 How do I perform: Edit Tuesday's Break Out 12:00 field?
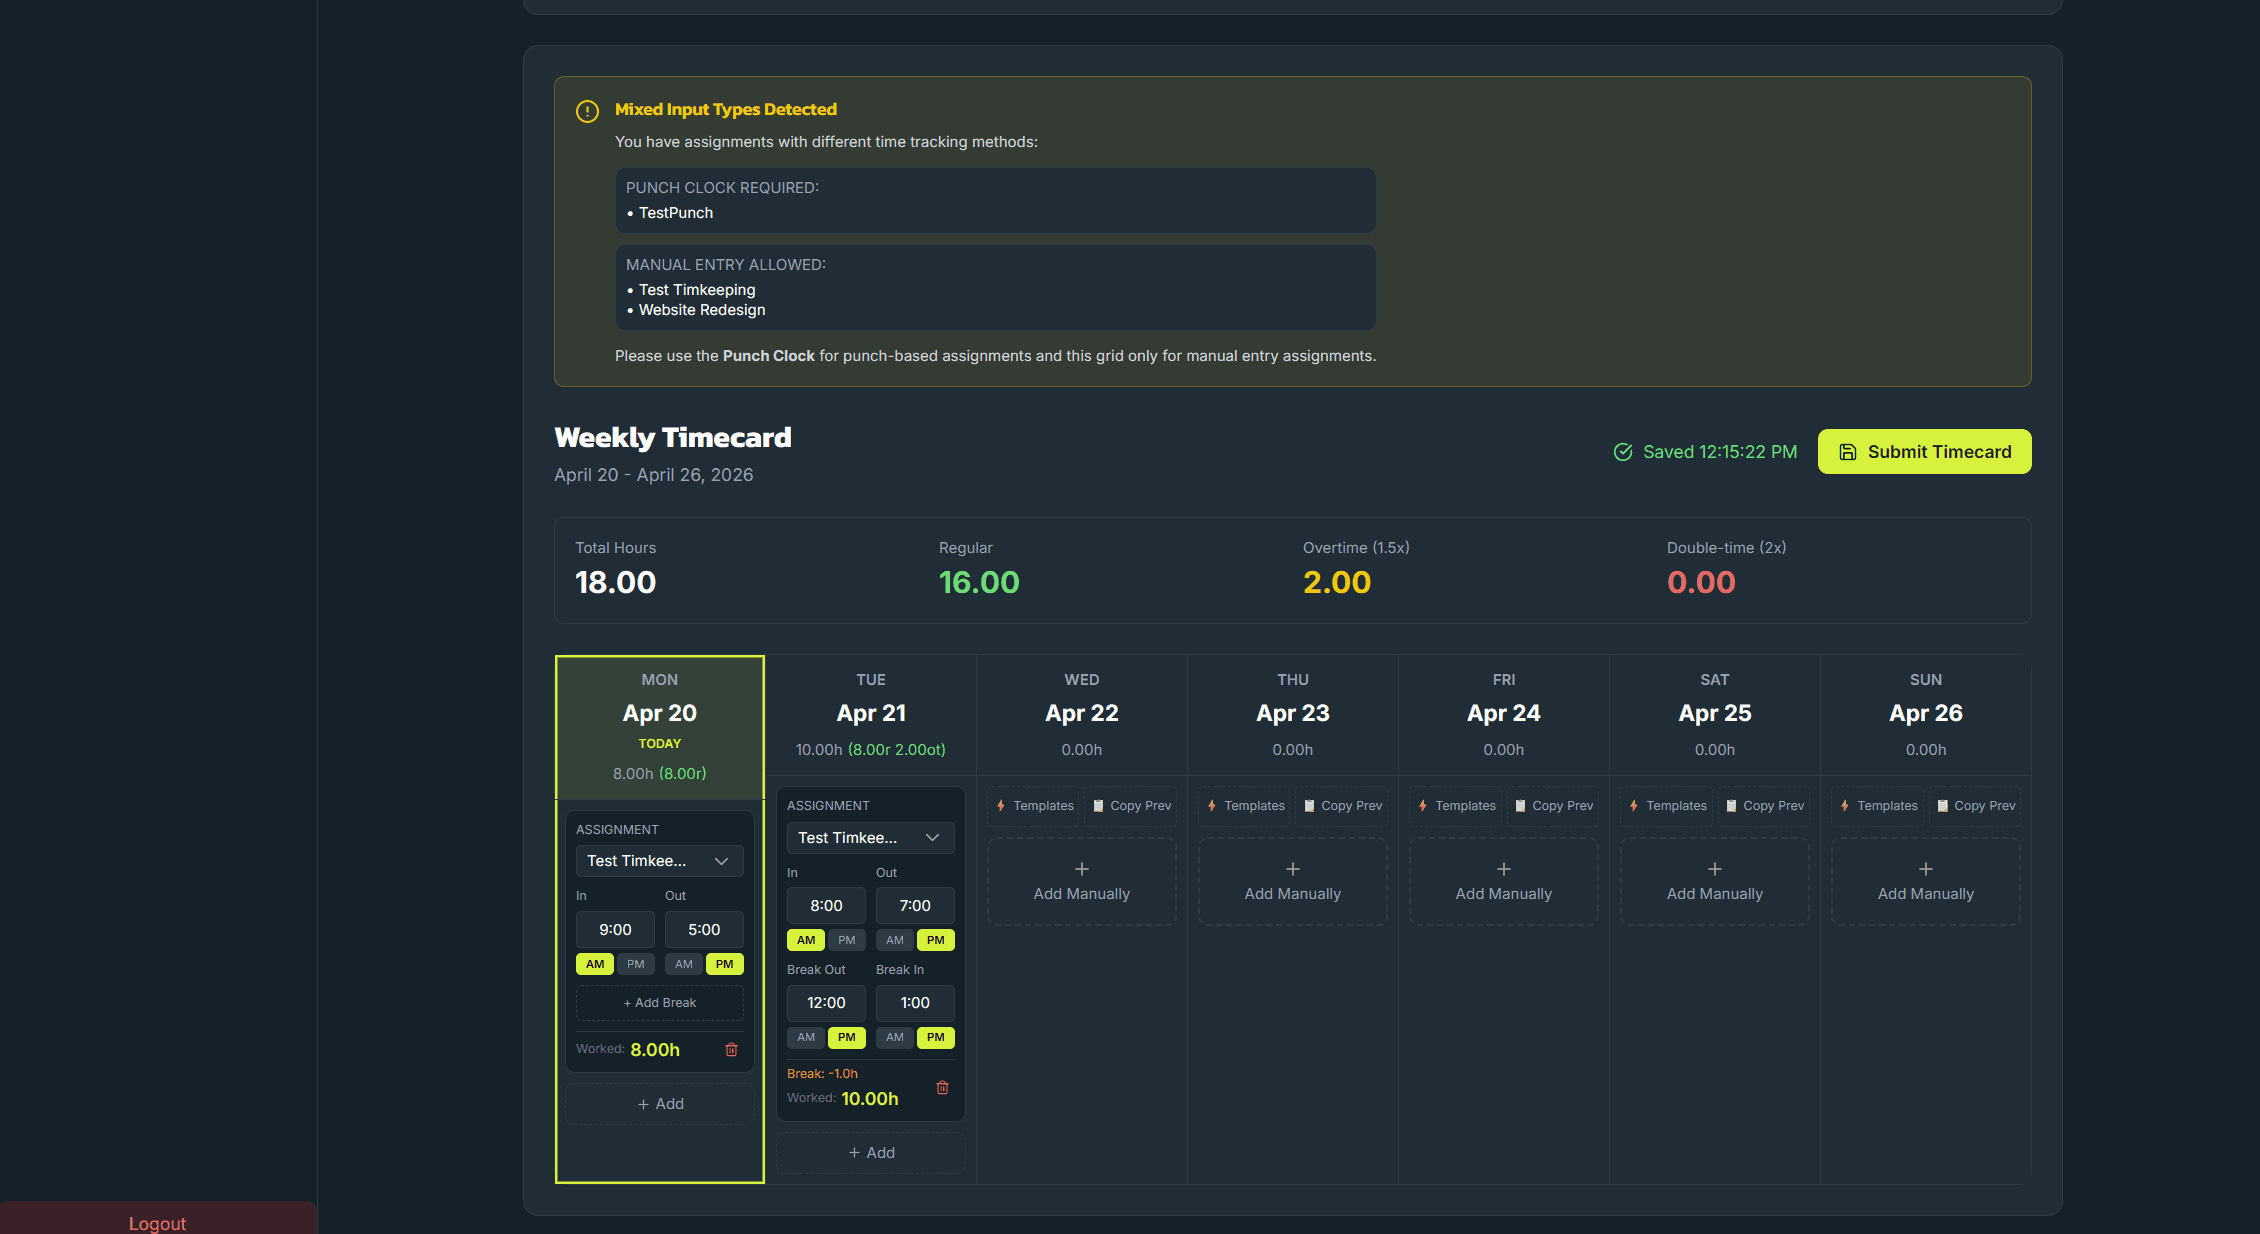(826, 1003)
